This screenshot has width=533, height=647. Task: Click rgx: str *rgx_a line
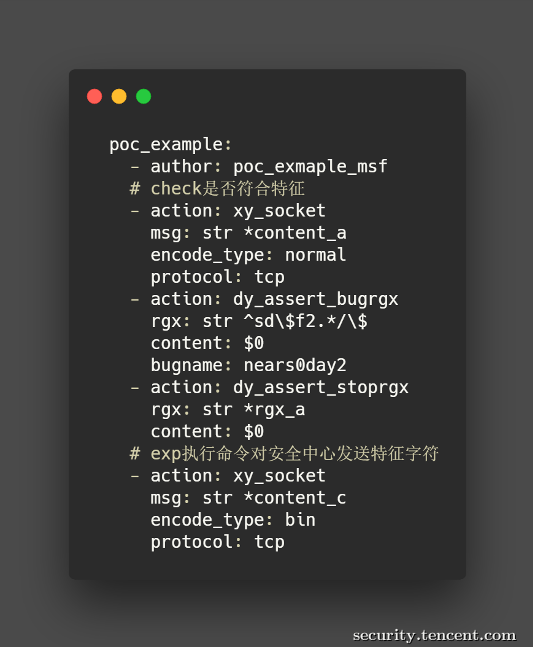(x=228, y=410)
